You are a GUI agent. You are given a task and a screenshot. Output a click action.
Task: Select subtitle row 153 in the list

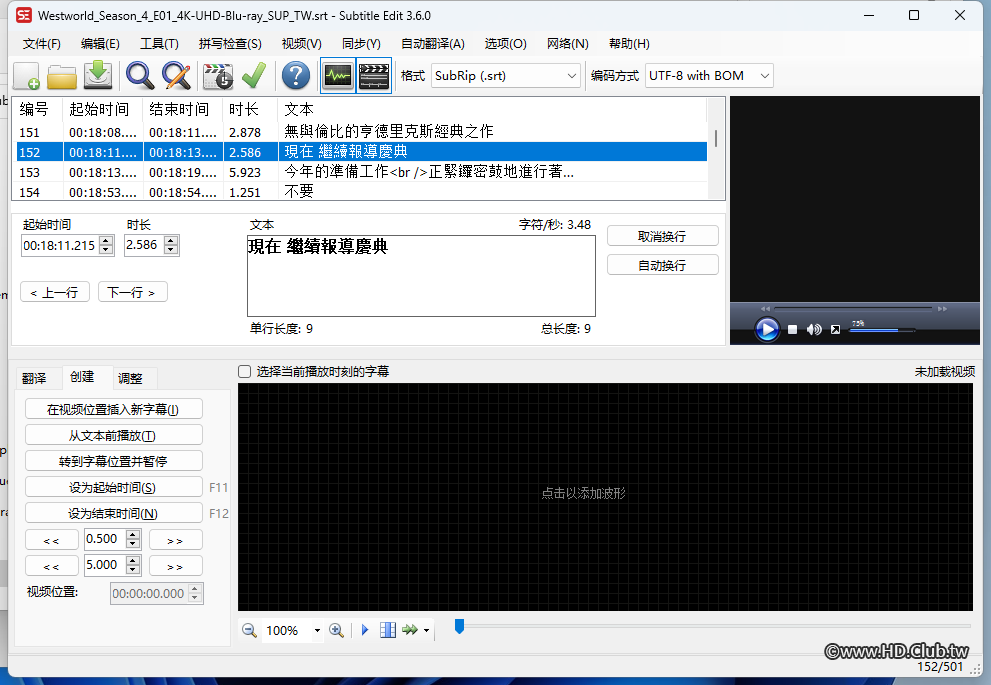[x=300, y=173]
